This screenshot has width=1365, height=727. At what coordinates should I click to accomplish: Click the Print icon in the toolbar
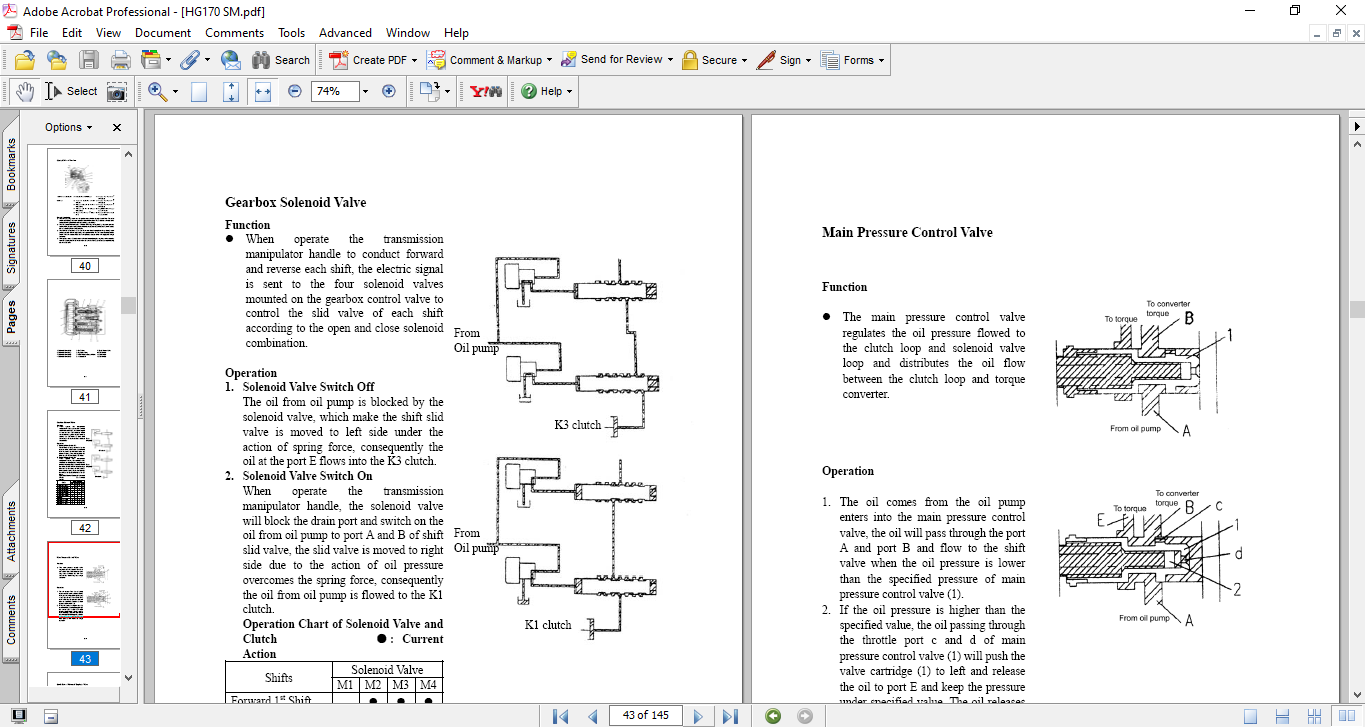click(120, 60)
